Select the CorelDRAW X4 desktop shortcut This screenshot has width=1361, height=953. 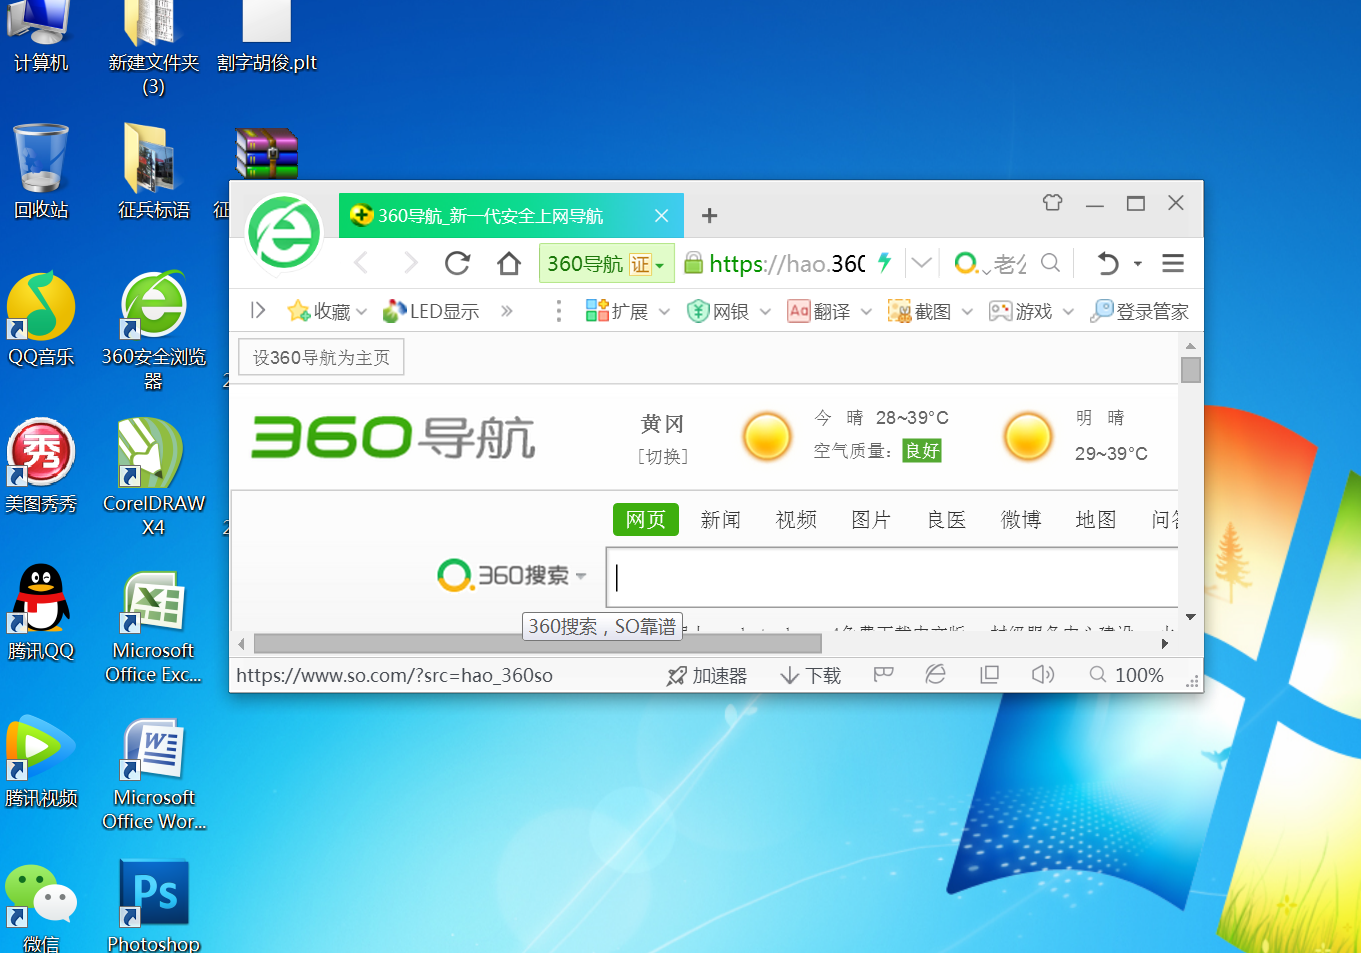pyautogui.click(x=153, y=478)
